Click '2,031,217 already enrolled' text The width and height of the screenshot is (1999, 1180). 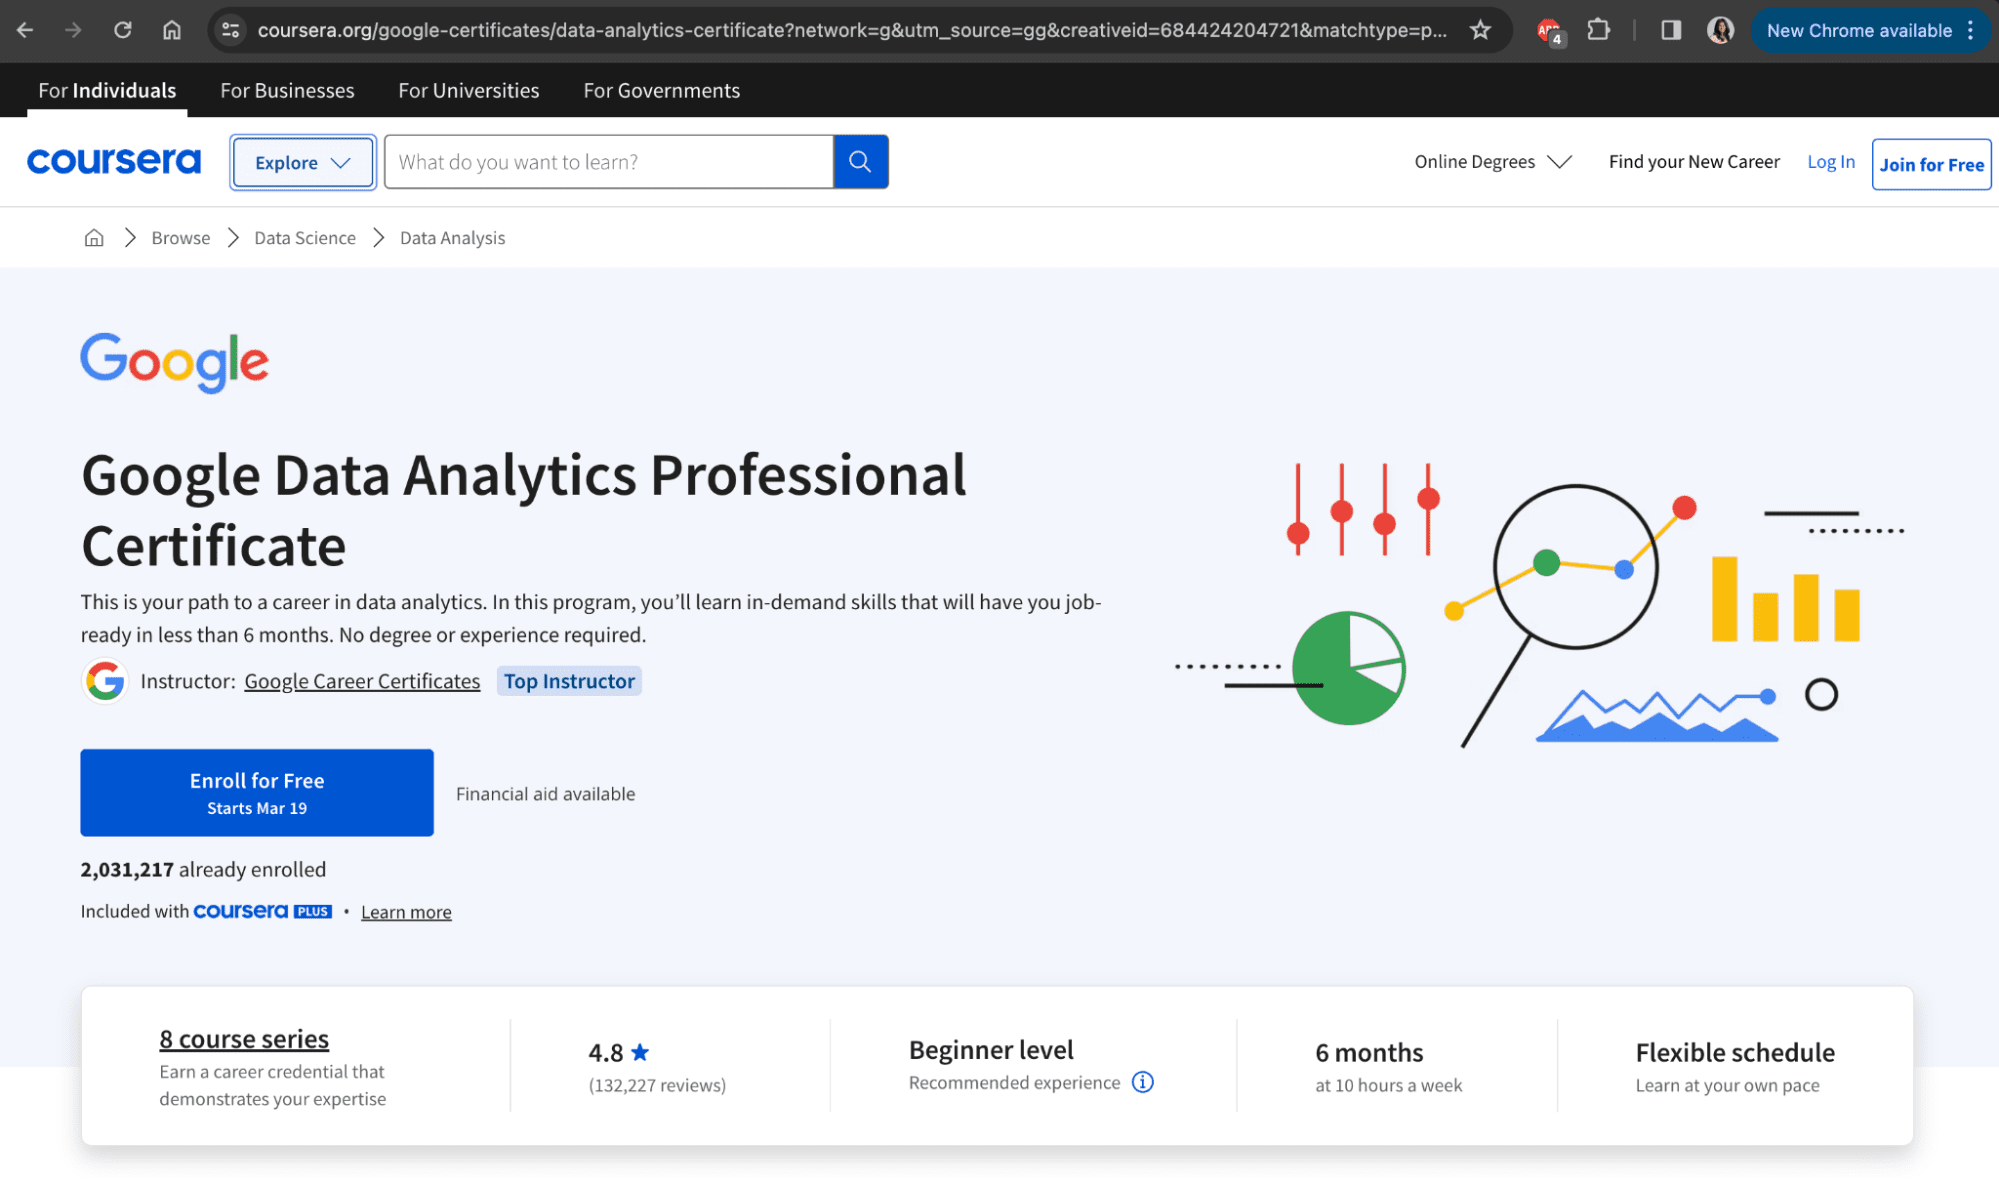coord(203,869)
